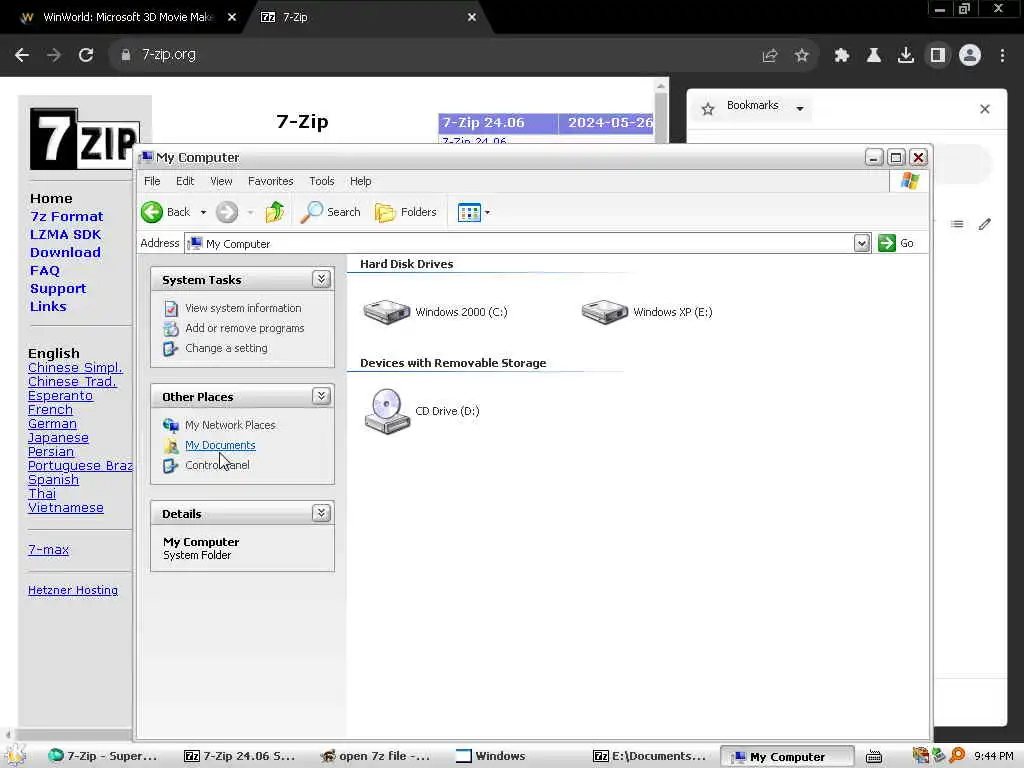The image size is (1024, 768).
Task: Open the FAQ link on 7-Zip site
Action: (44, 270)
